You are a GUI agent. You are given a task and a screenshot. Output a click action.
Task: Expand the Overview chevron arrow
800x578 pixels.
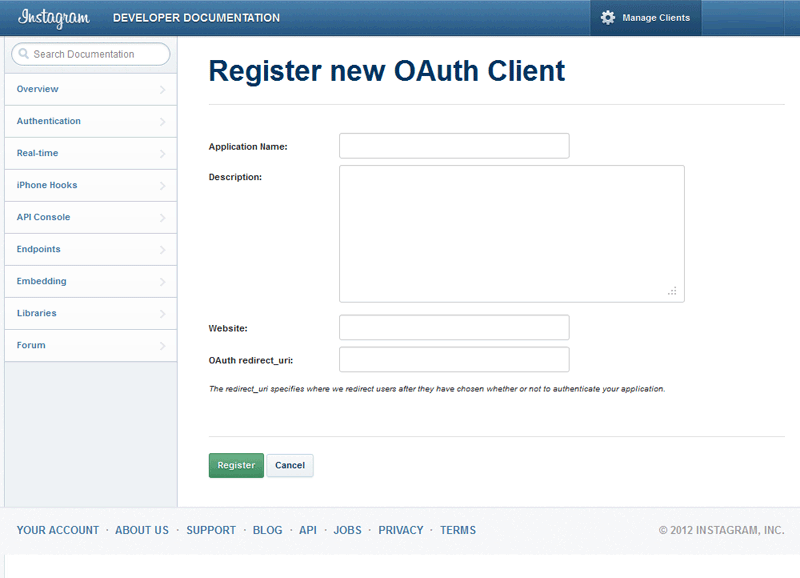point(162,90)
